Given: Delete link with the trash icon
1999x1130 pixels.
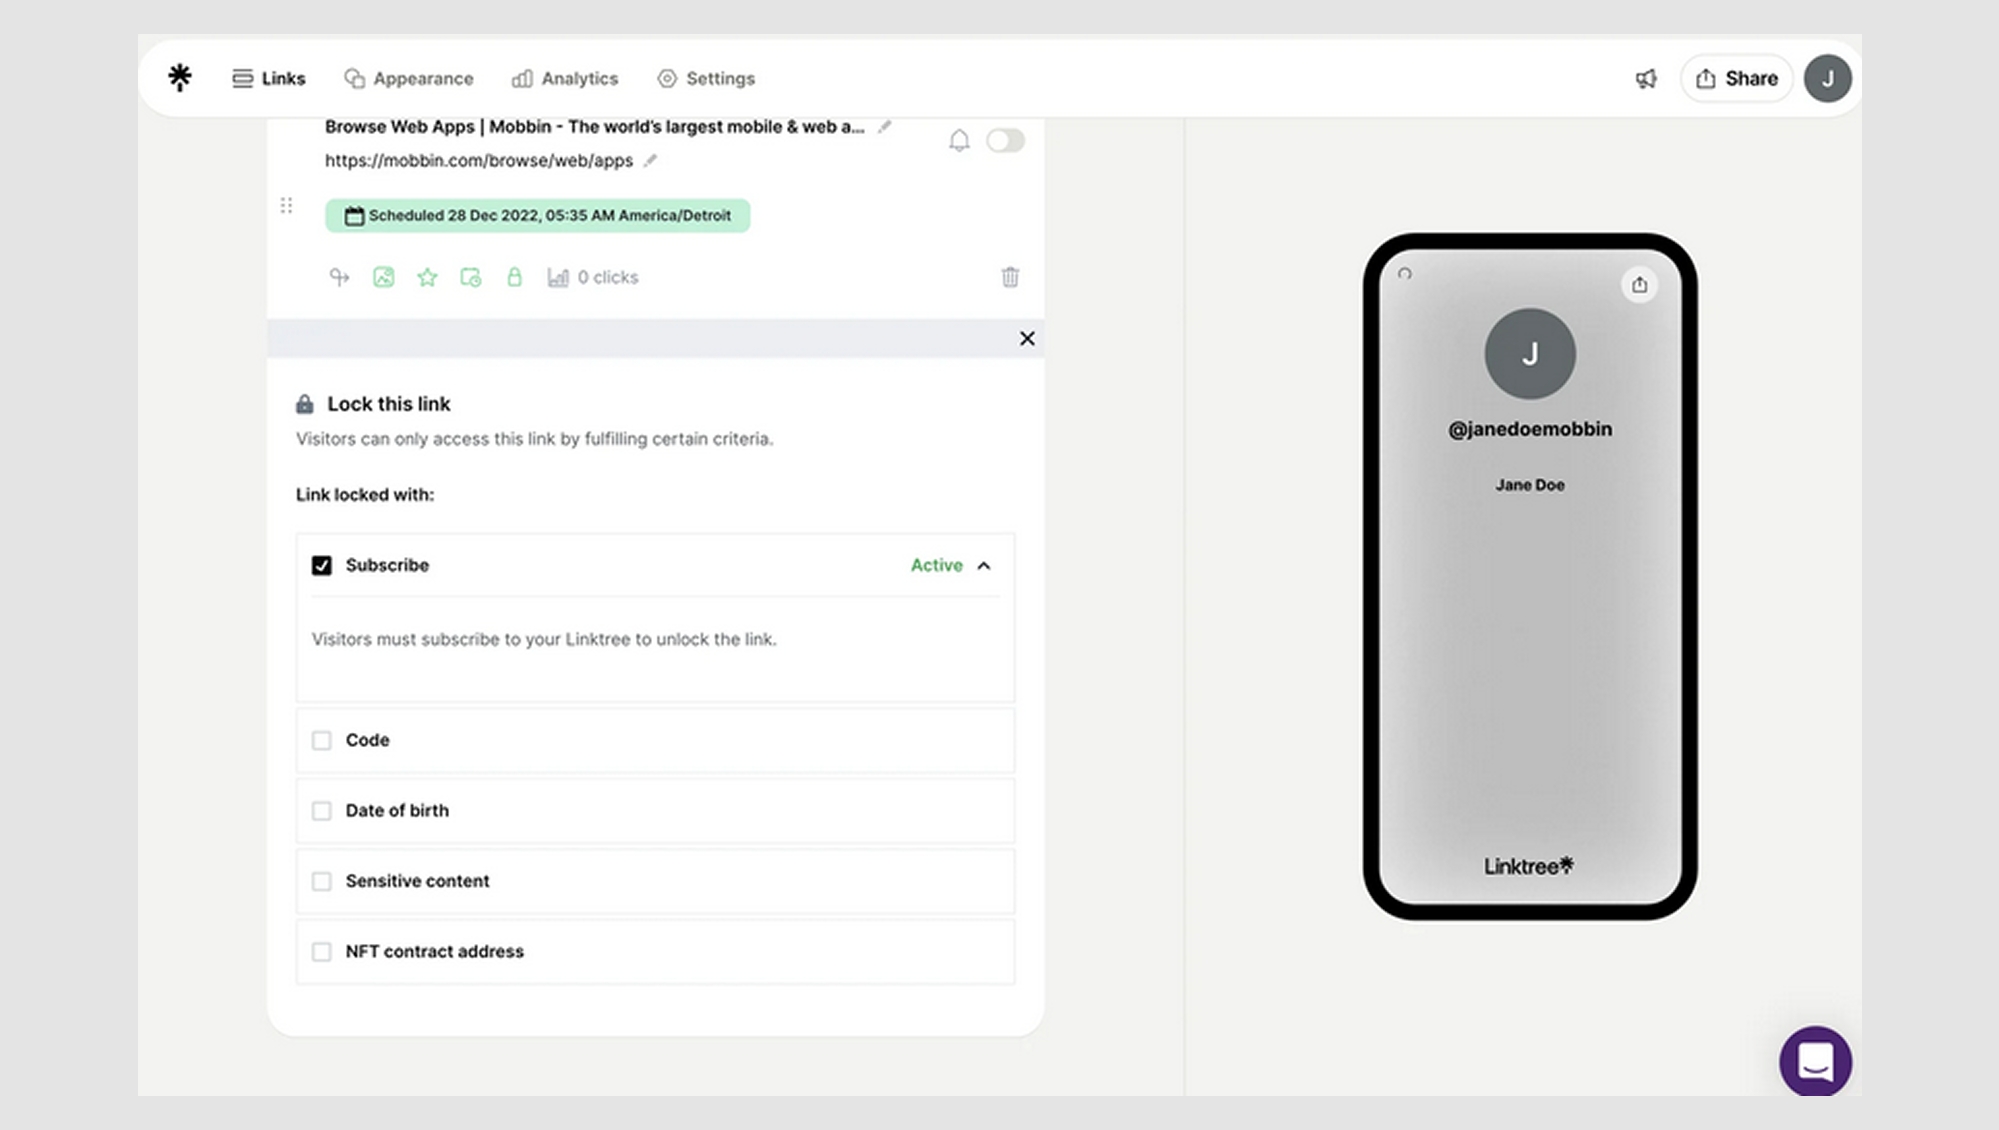Looking at the screenshot, I should (1010, 277).
